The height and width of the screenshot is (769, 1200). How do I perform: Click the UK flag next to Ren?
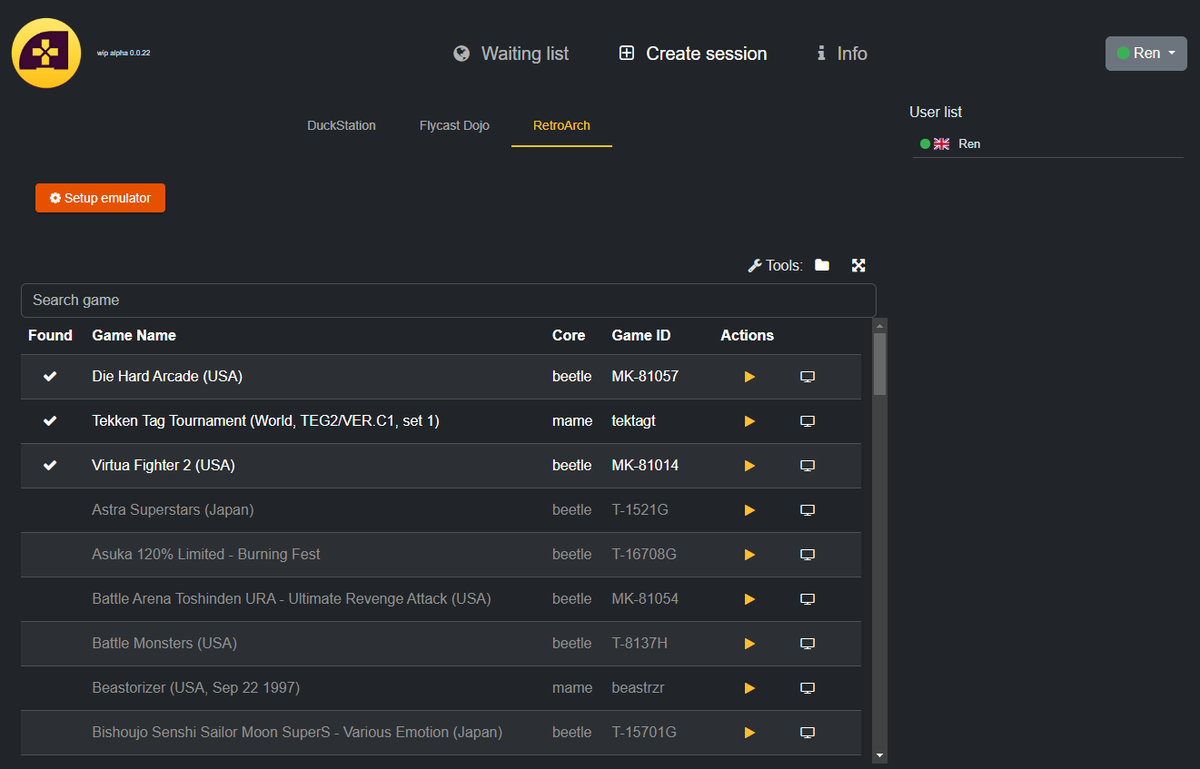tap(941, 143)
